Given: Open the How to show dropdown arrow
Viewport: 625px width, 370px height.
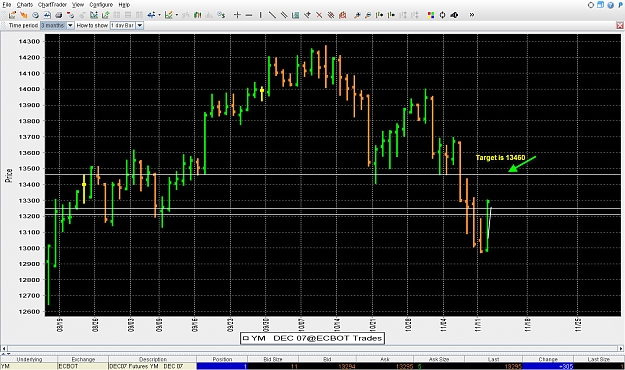Looking at the screenshot, I should [140, 25].
